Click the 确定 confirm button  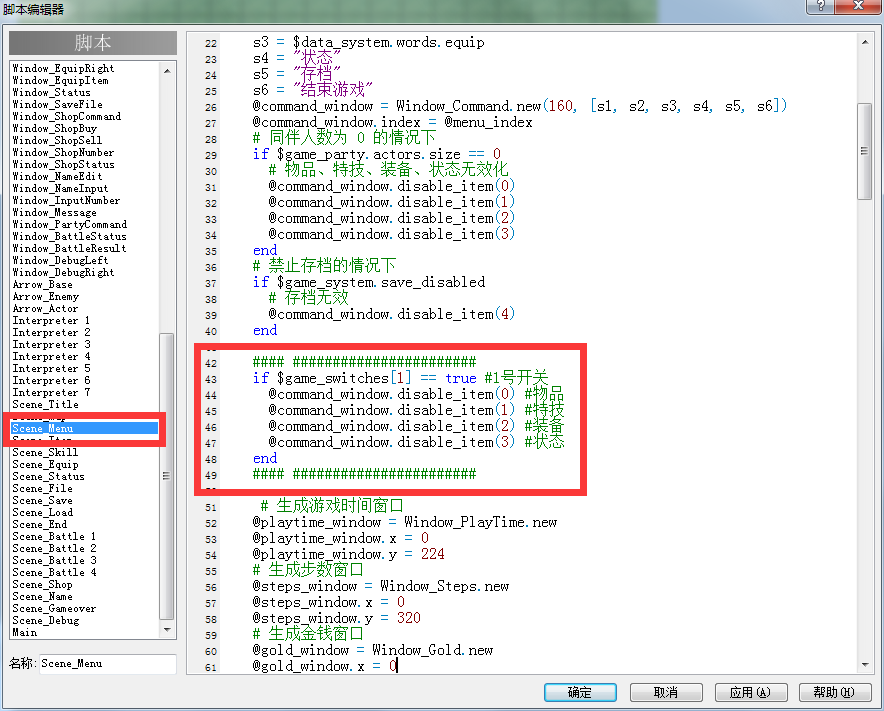tap(580, 692)
